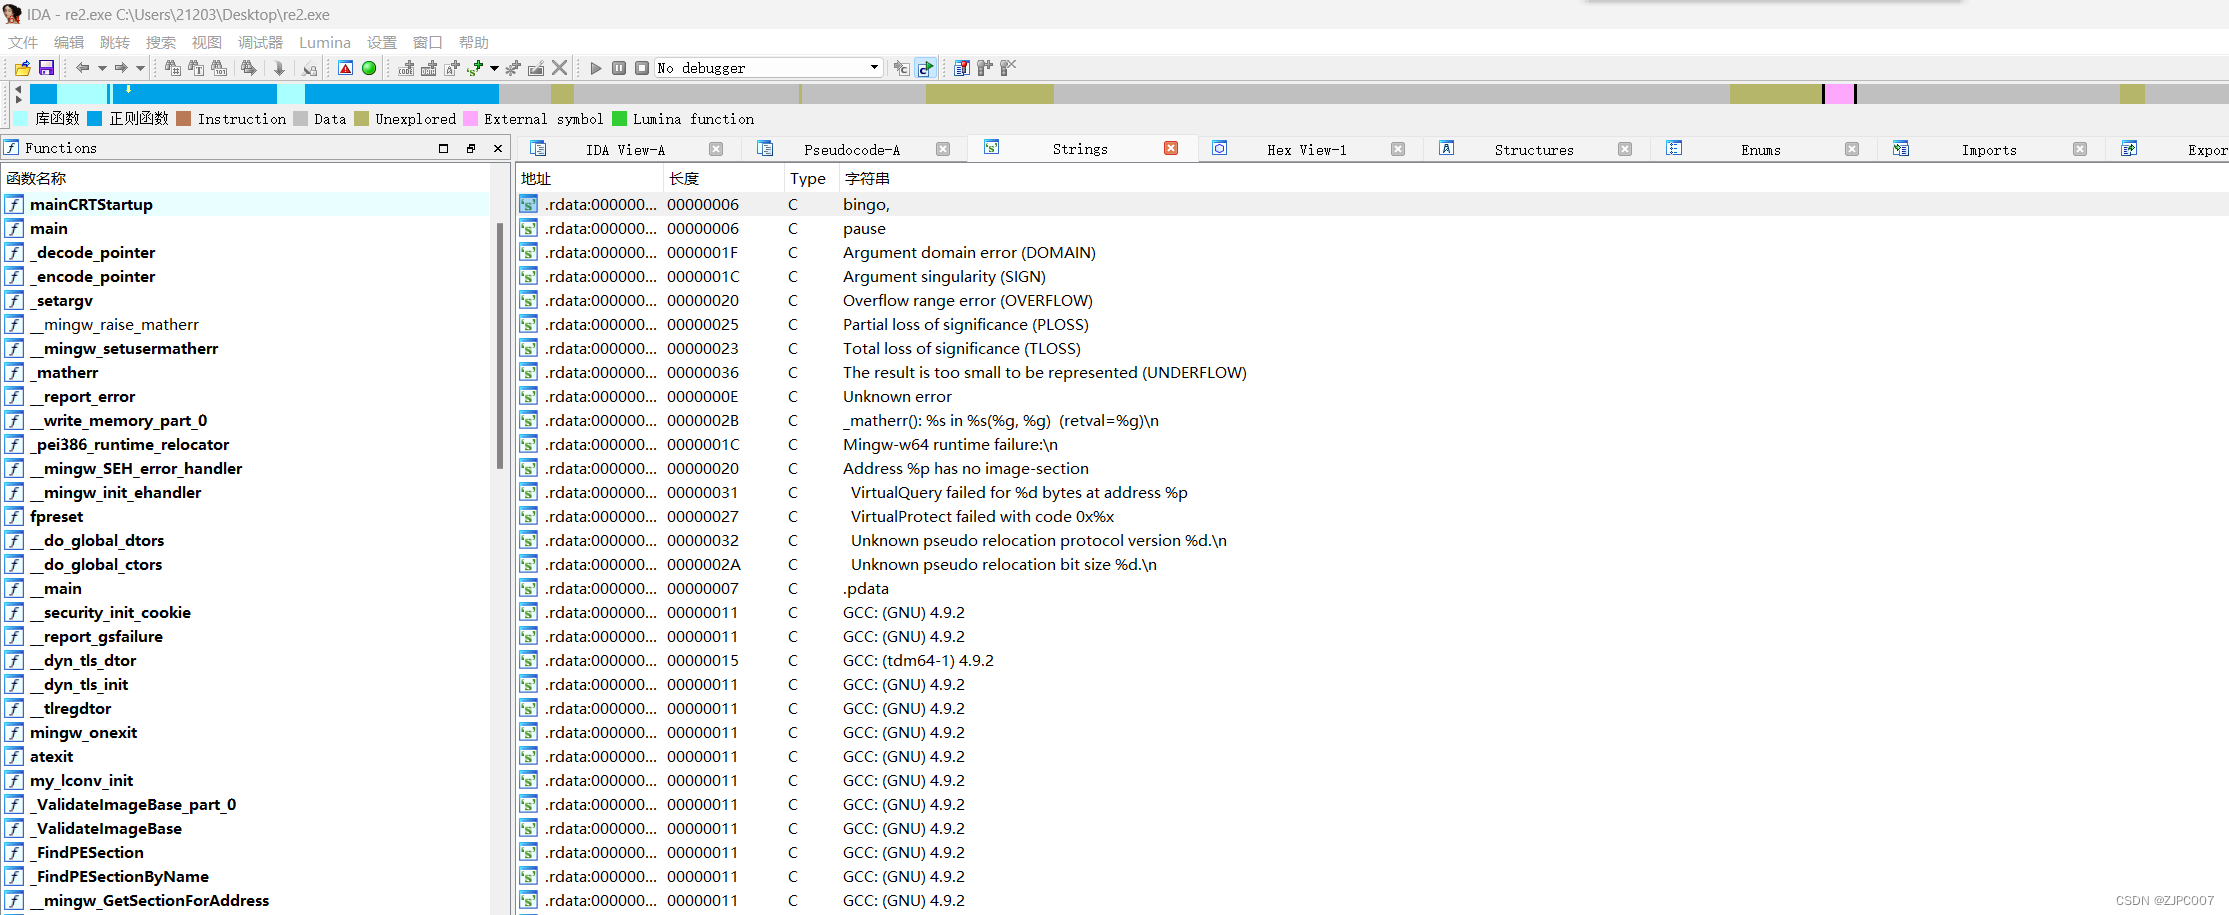The width and height of the screenshot is (2229, 915).
Task: Select the bingo string entry
Action: [x=865, y=204]
